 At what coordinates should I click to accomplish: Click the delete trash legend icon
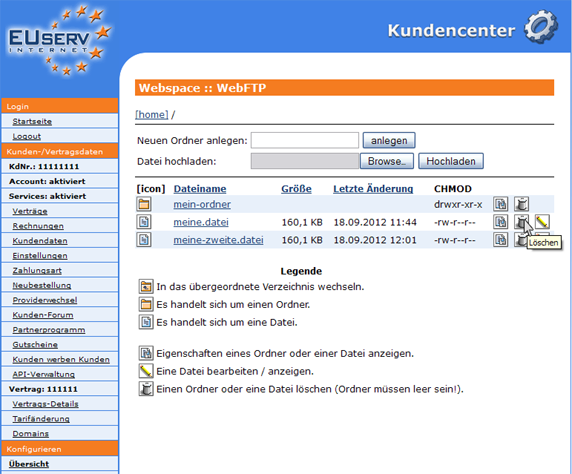(146, 389)
